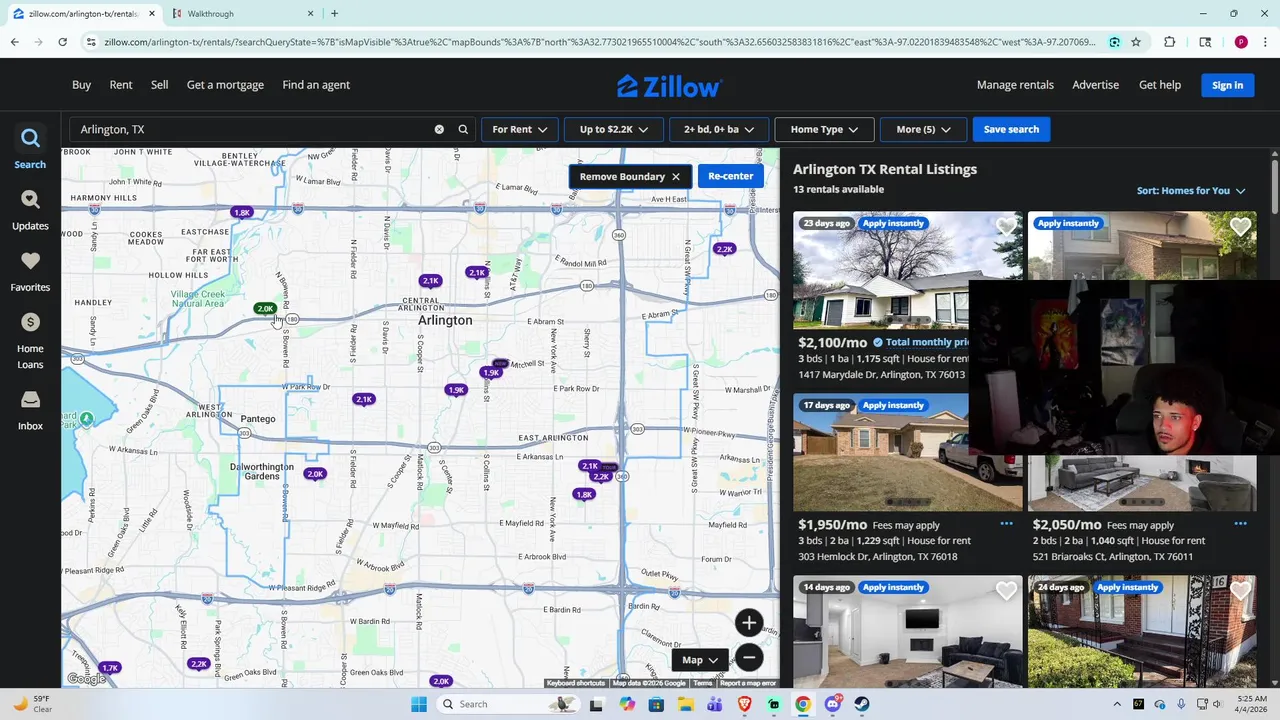Click the 2.2K marker in northeast map
1280x720 pixels.
coord(724,249)
